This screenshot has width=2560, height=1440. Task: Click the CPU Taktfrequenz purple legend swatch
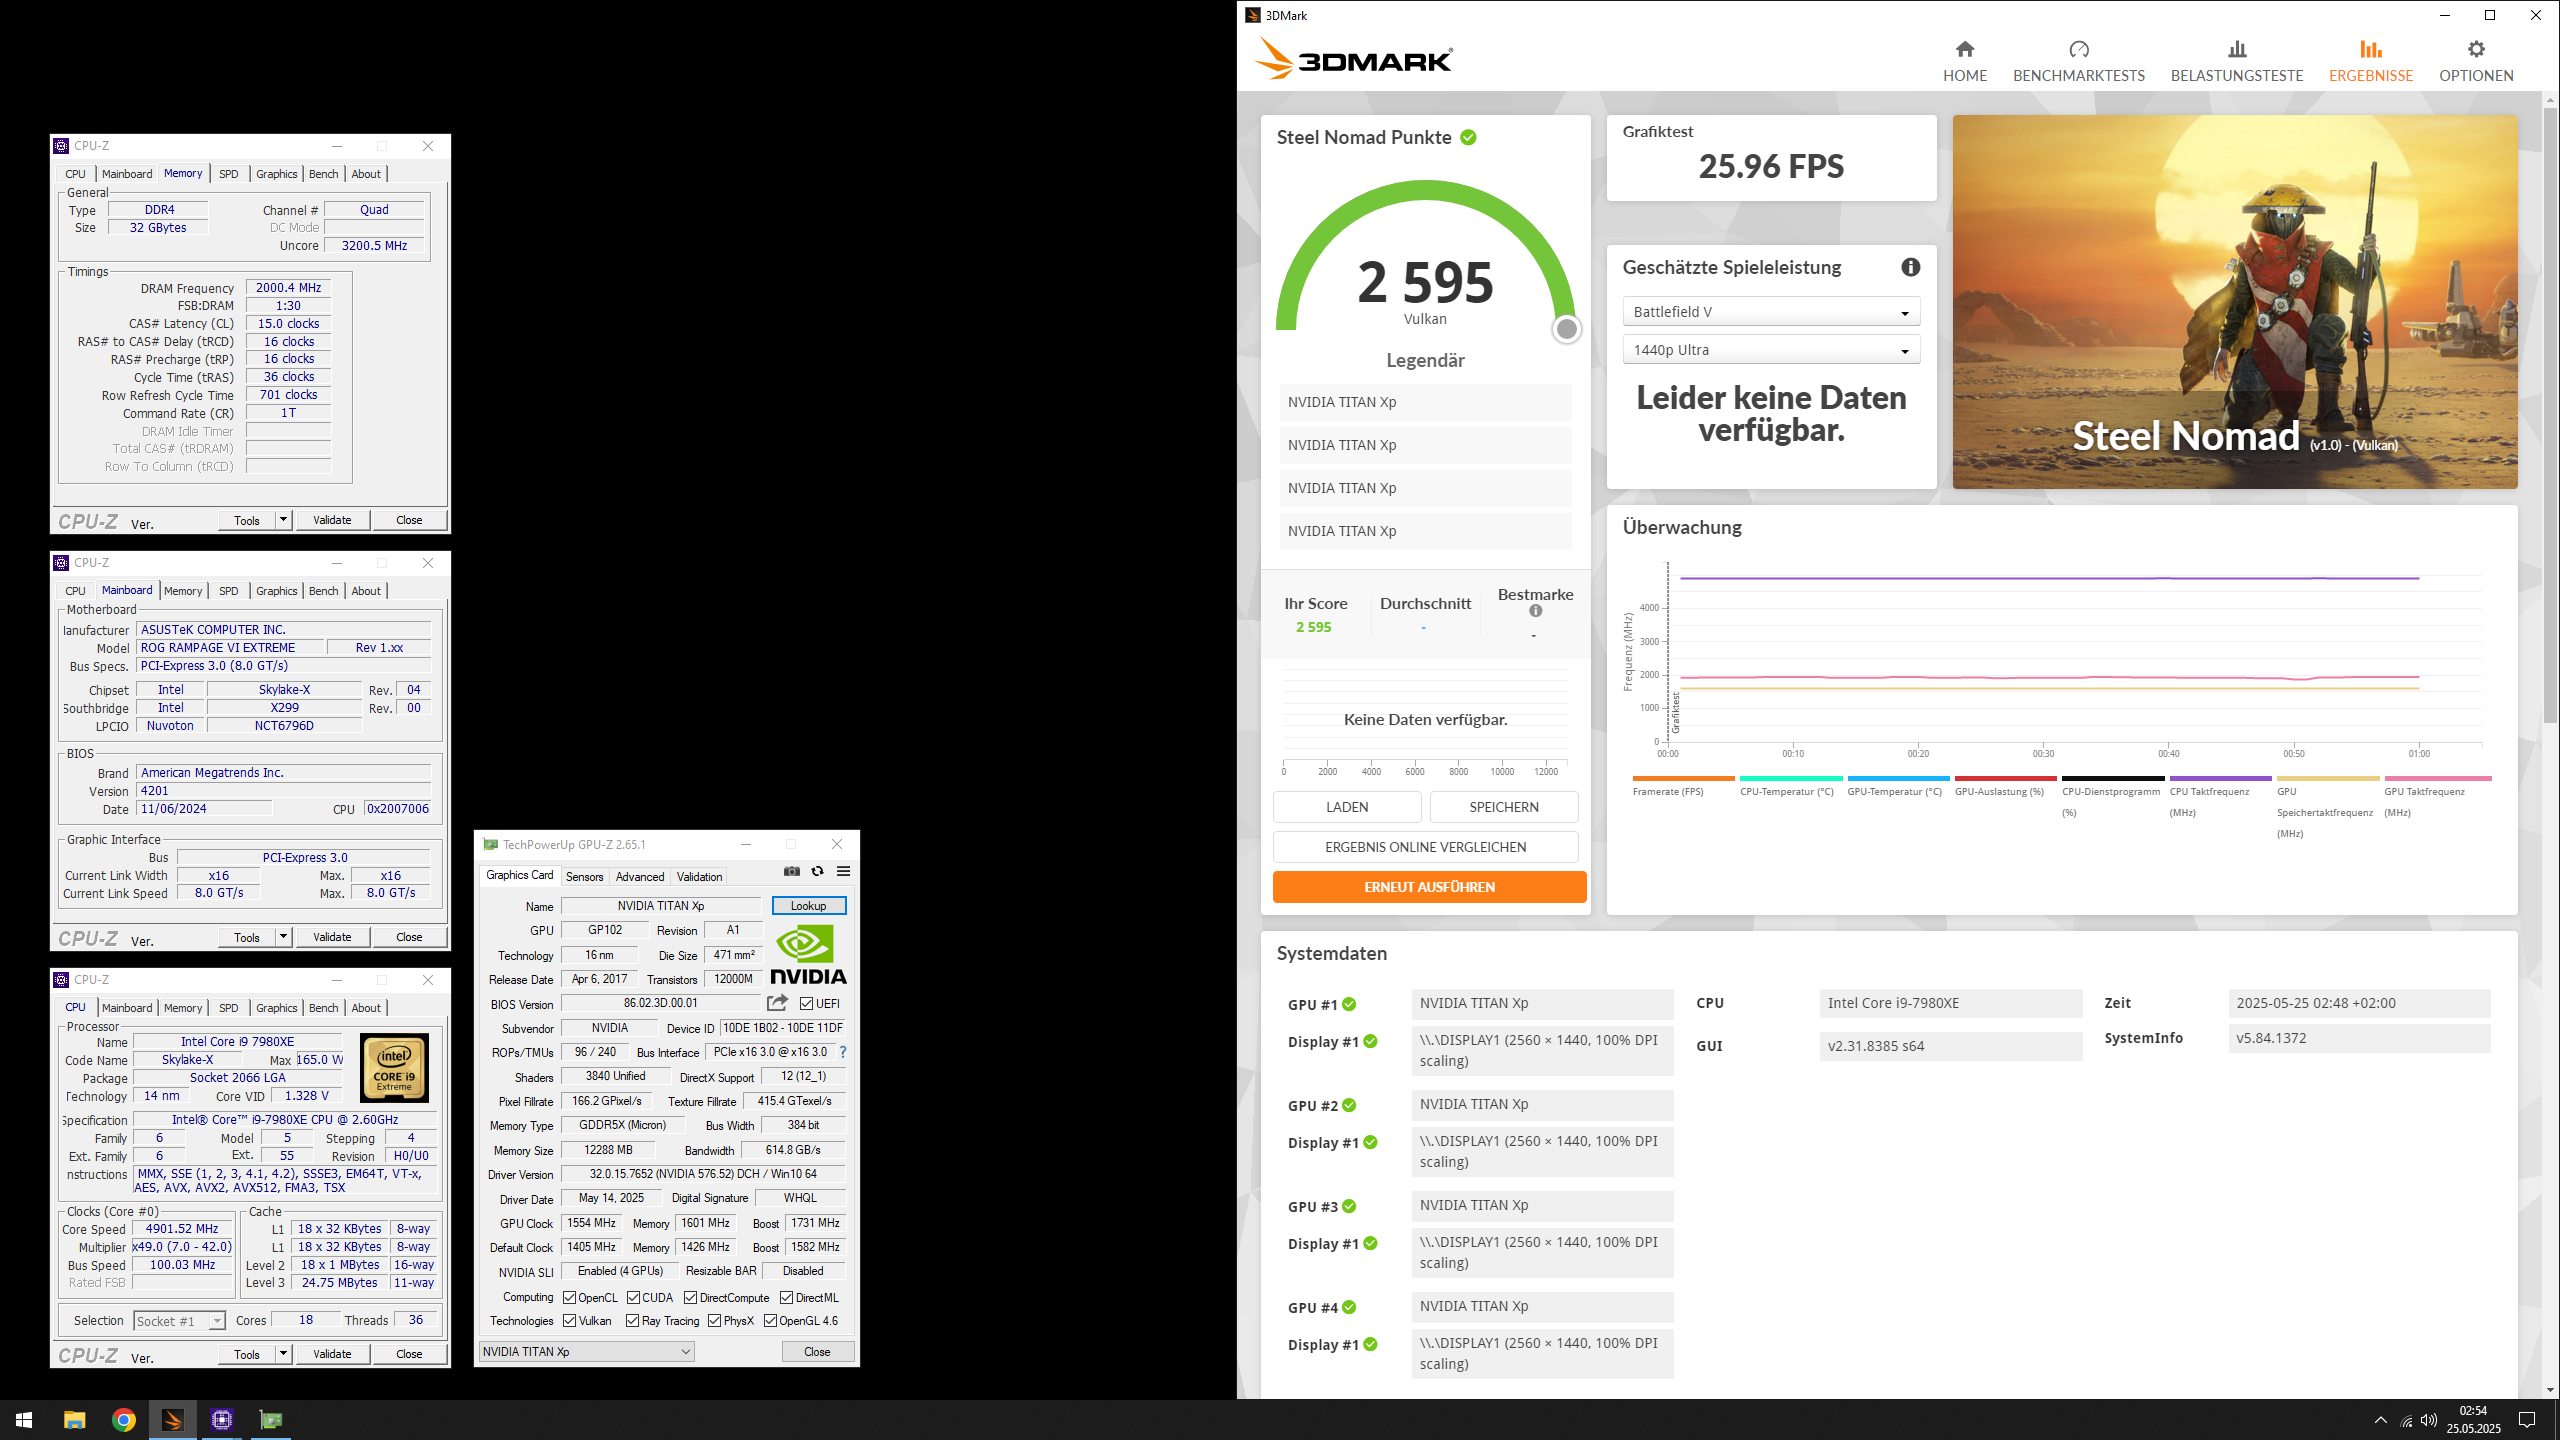(2221, 778)
